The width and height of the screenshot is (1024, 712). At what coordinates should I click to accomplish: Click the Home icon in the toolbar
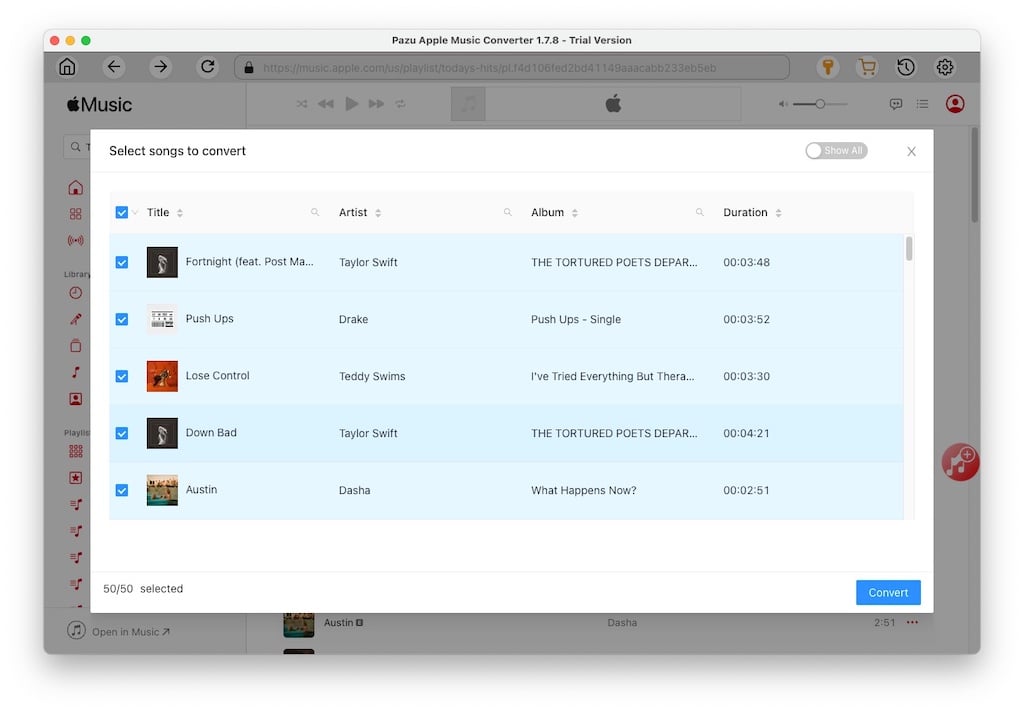(x=67, y=67)
